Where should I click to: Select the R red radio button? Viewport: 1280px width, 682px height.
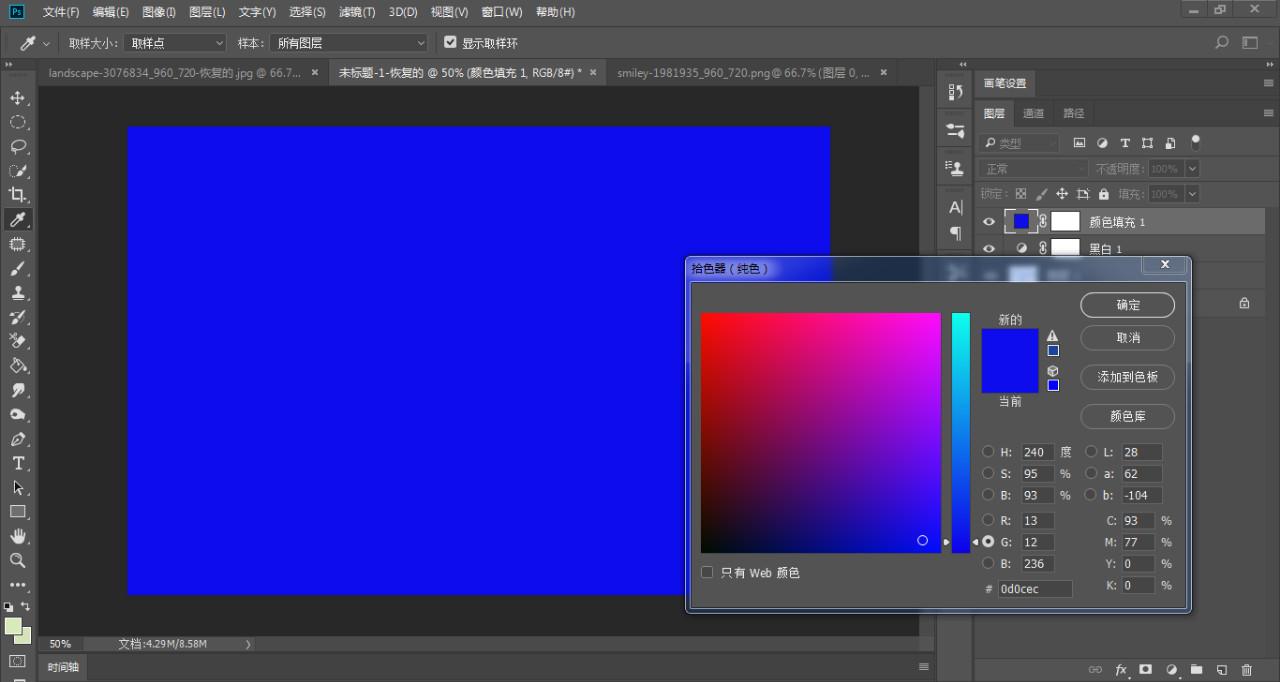[x=988, y=520]
